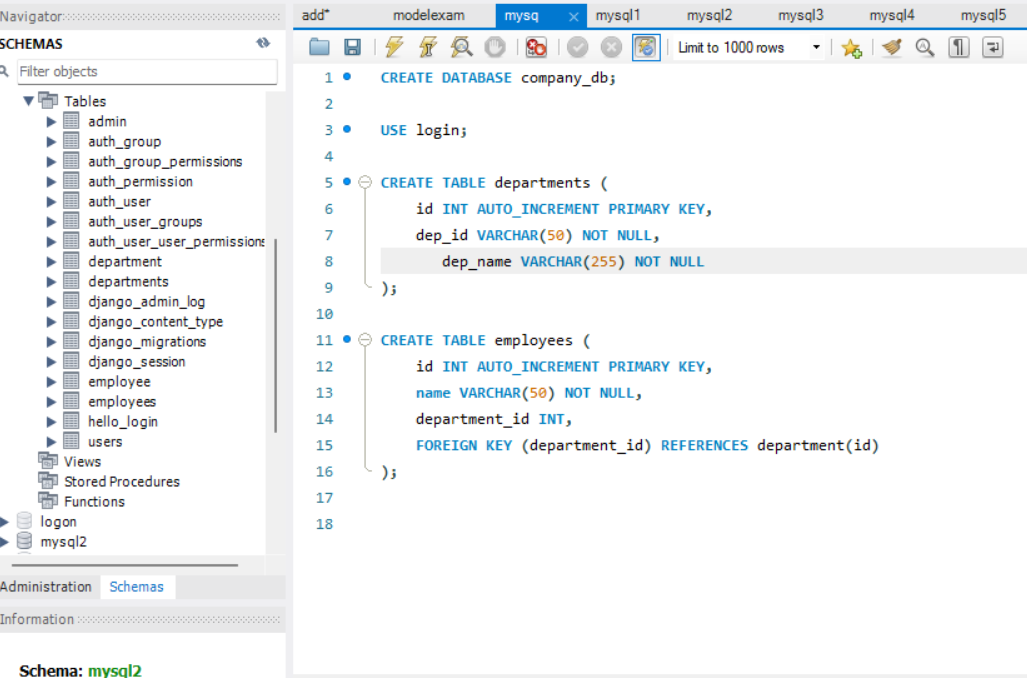Toggle show invisible characters
Viewport: 1027px width, 678px height.
(957, 47)
